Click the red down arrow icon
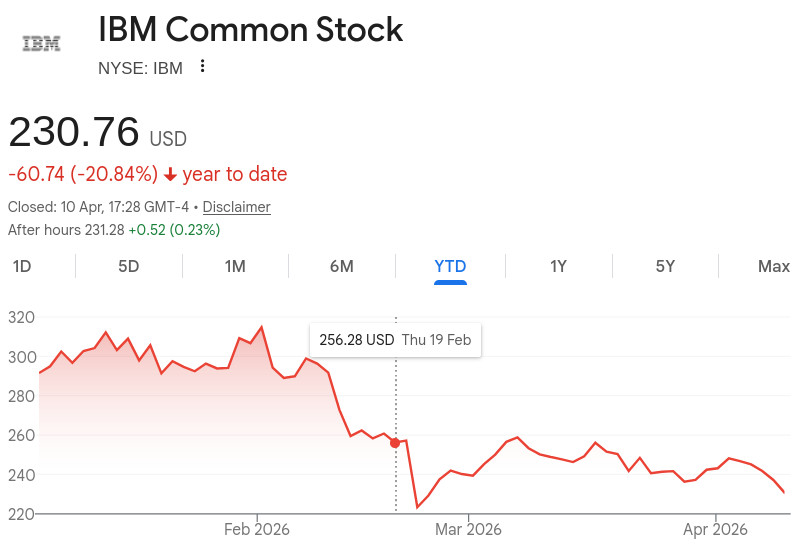 pos(171,175)
